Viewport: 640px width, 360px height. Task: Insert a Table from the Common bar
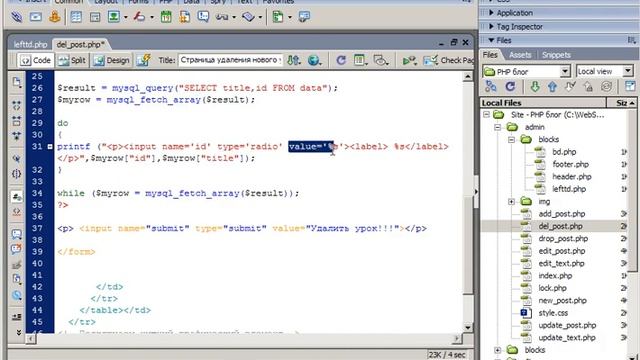(x=76, y=17)
